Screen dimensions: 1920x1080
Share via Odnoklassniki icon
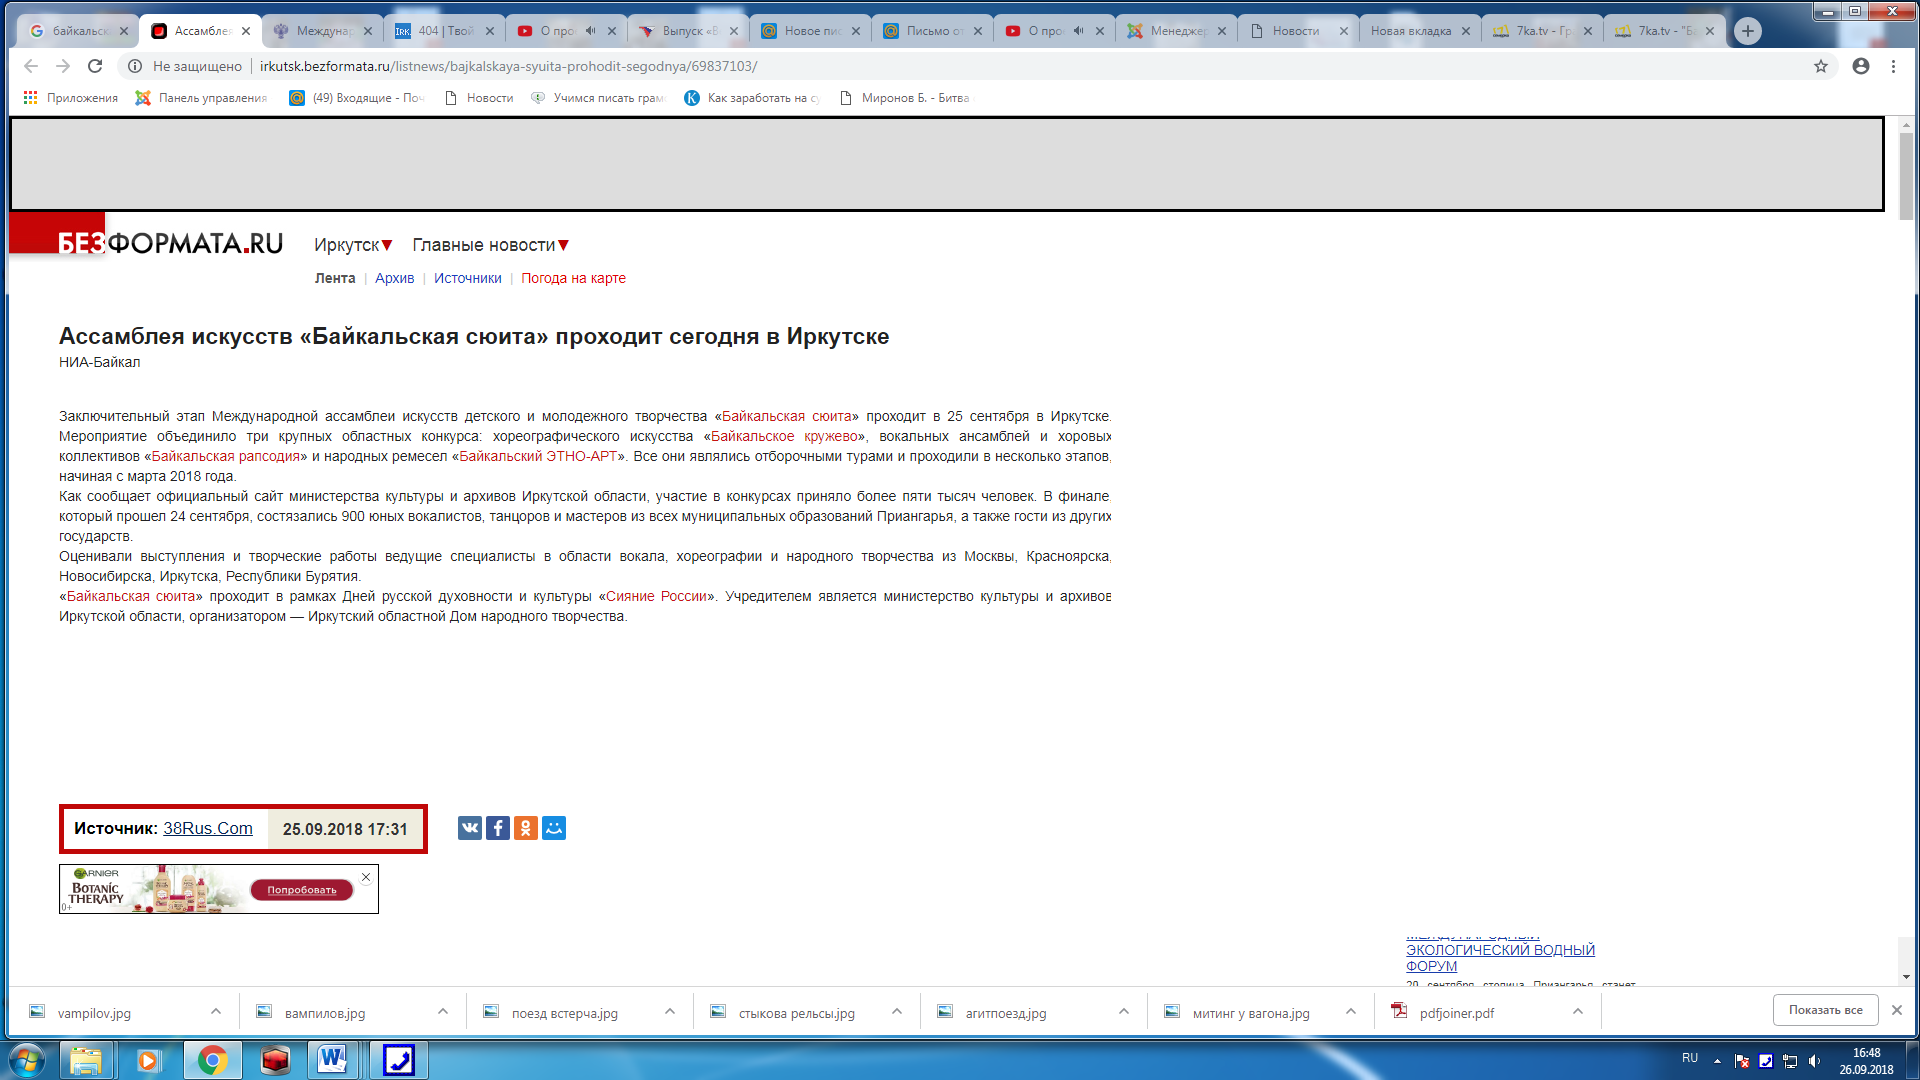point(526,828)
